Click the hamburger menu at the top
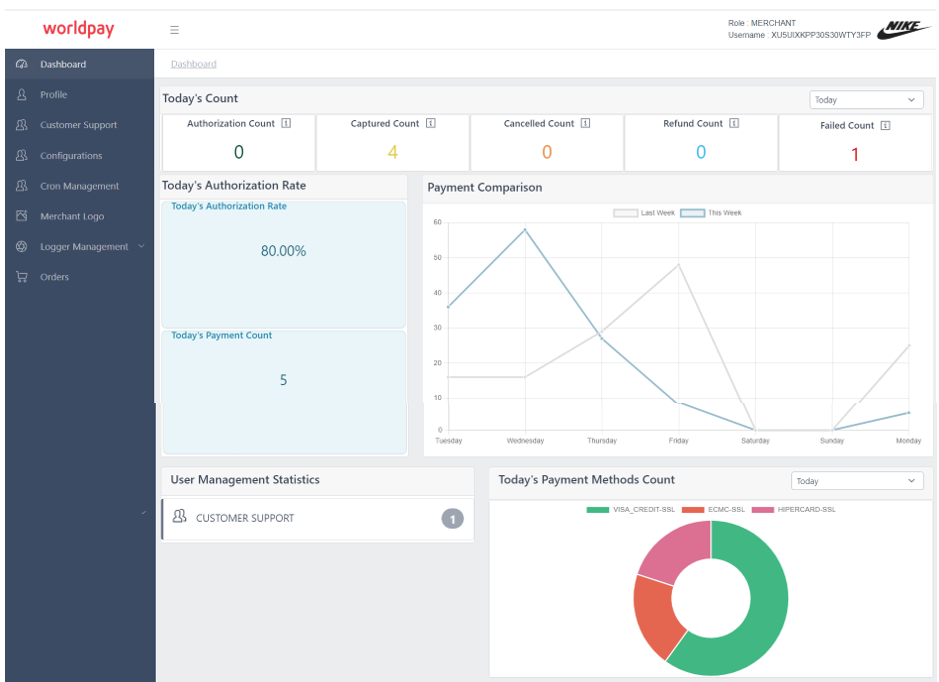 [x=174, y=29]
